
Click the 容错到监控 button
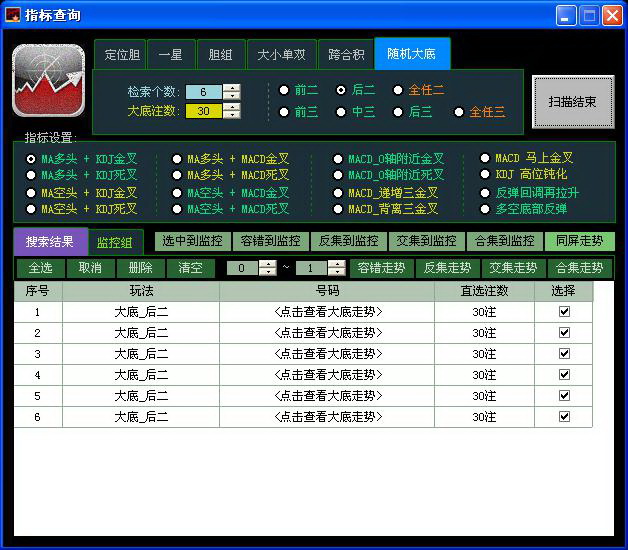point(271,241)
